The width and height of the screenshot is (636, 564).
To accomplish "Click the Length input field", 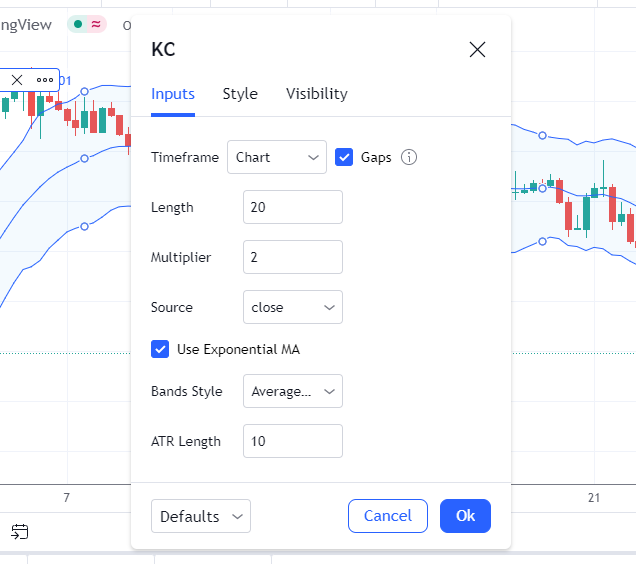I will click(x=292, y=207).
